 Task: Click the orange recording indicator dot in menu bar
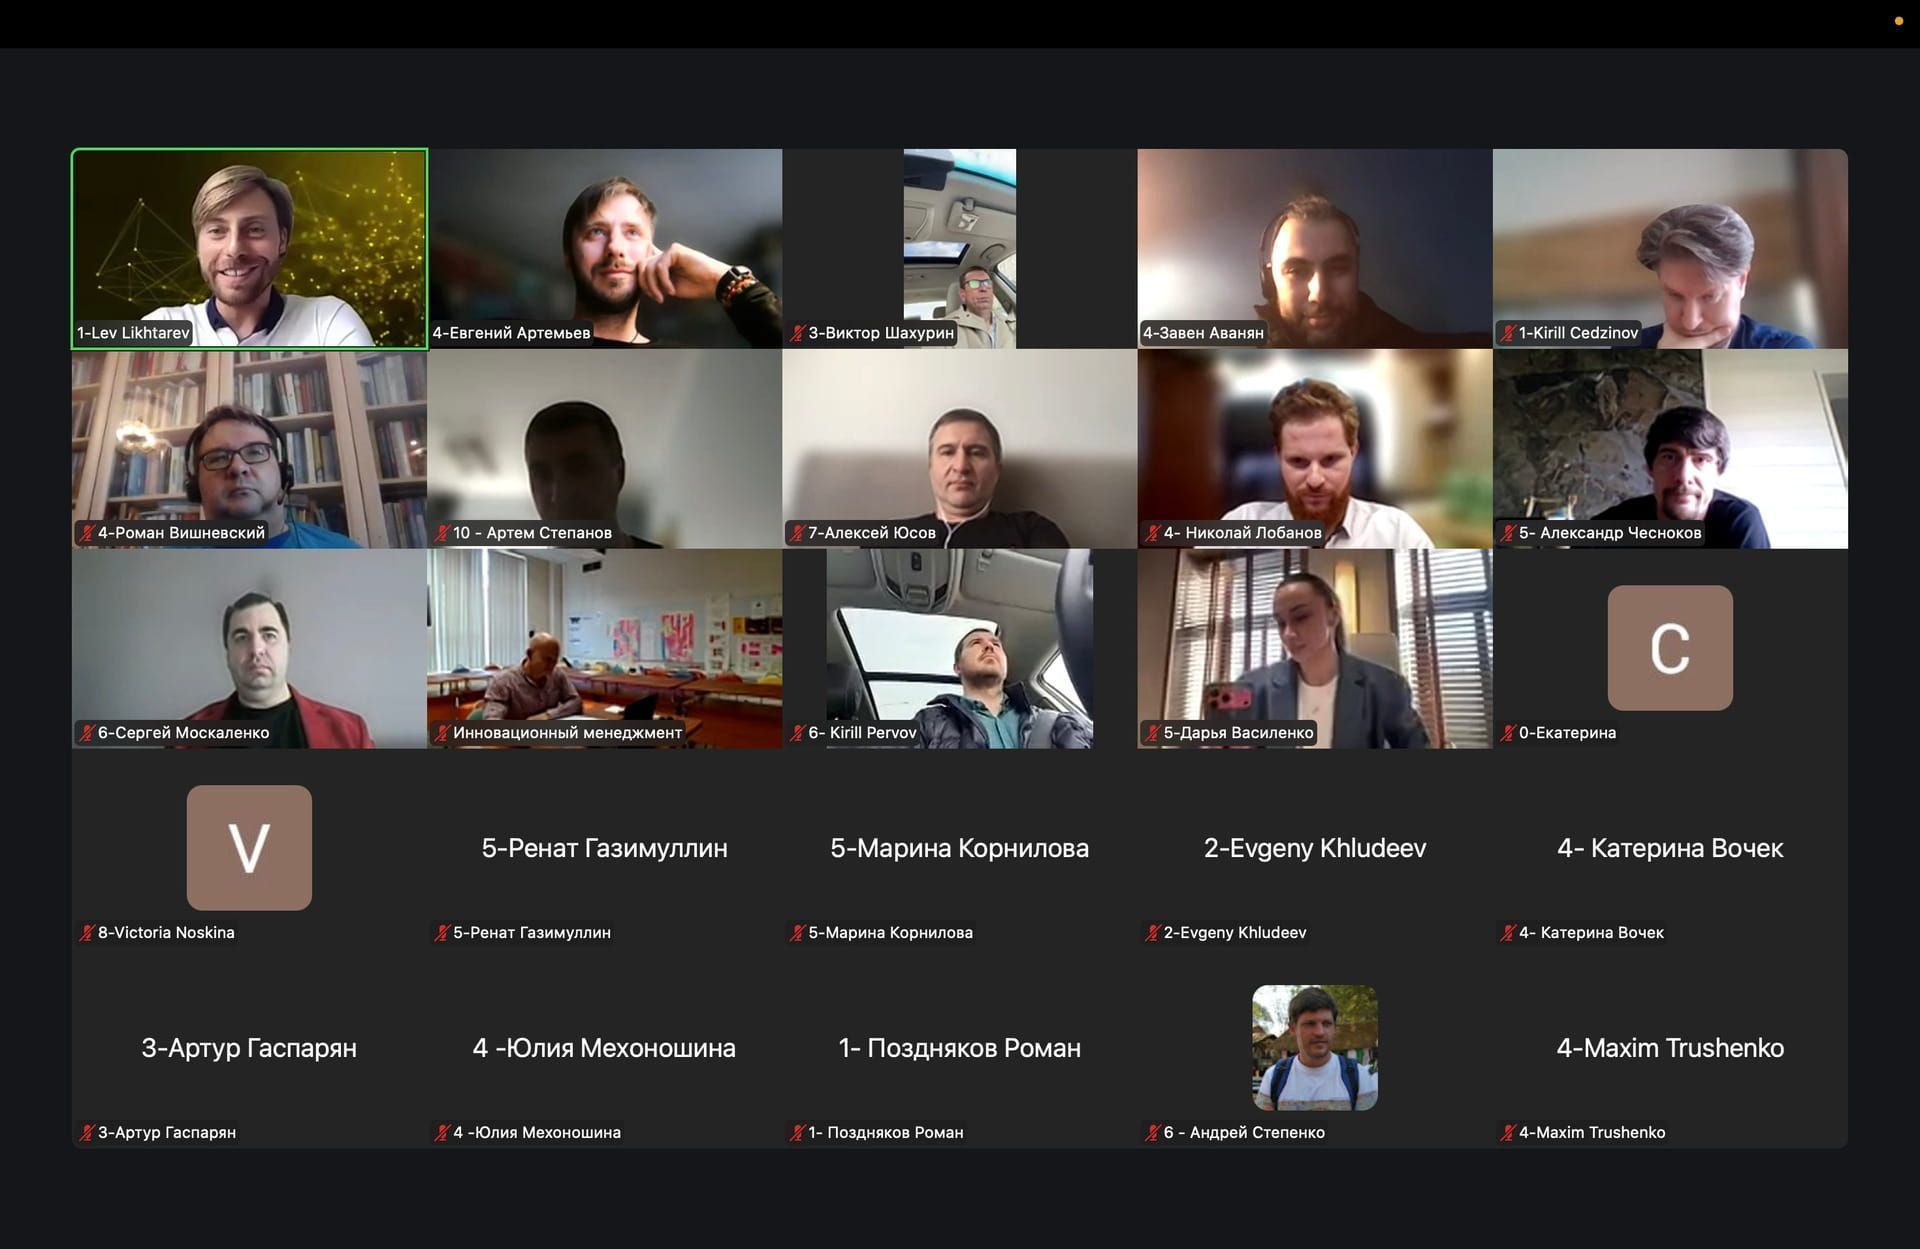tap(1899, 21)
